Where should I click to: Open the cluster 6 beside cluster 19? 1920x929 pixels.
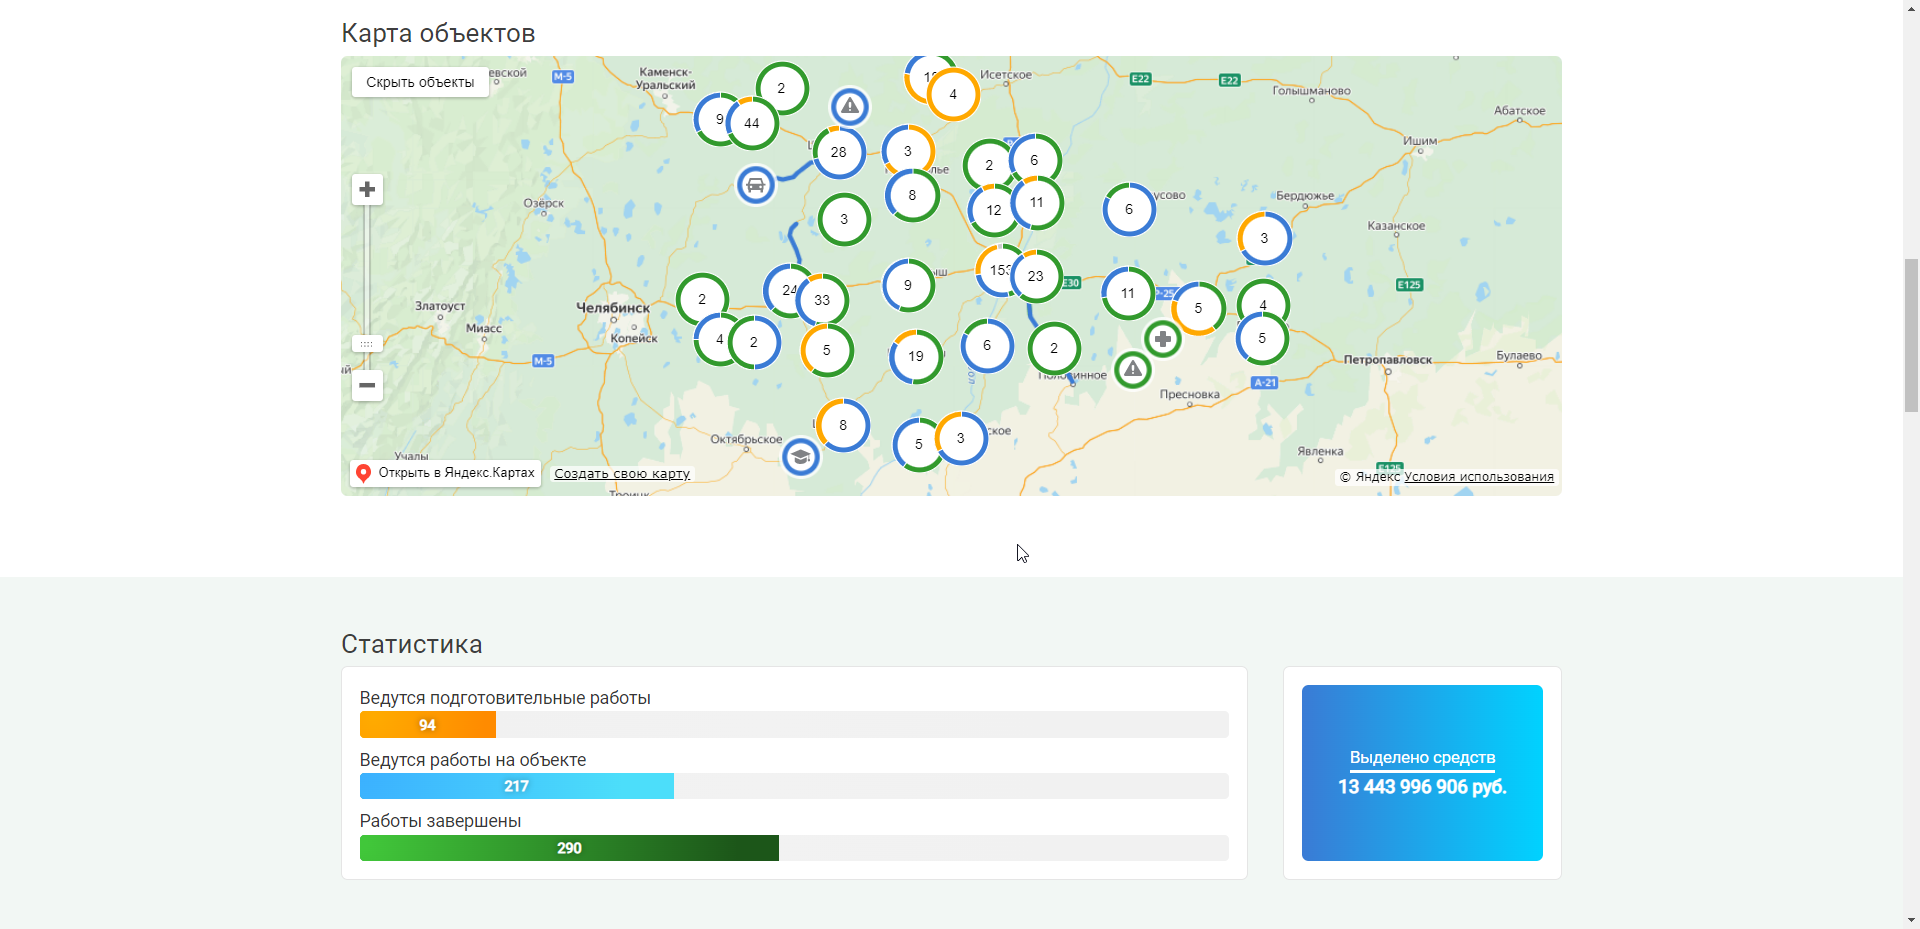[987, 345]
